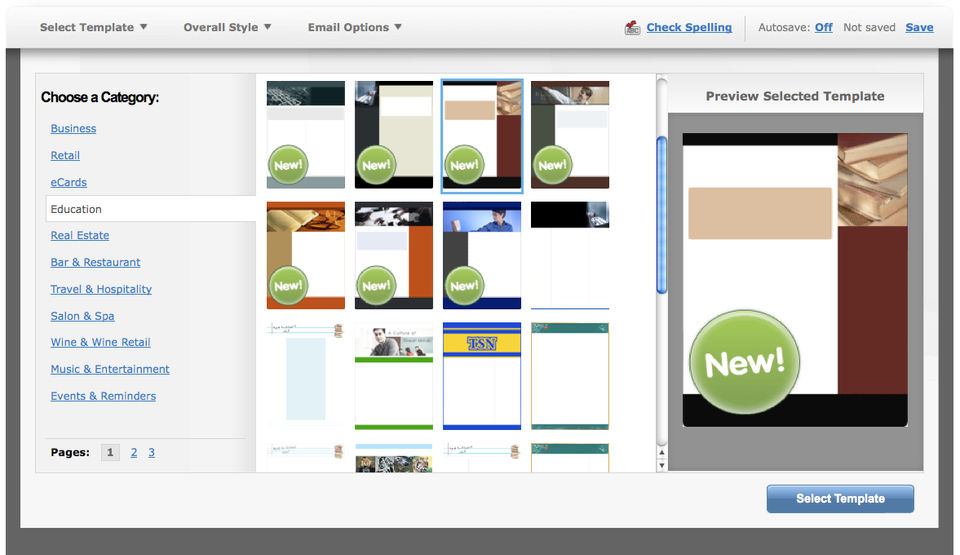Click the Select Template button
This screenshot has width=960, height=555.
point(840,499)
